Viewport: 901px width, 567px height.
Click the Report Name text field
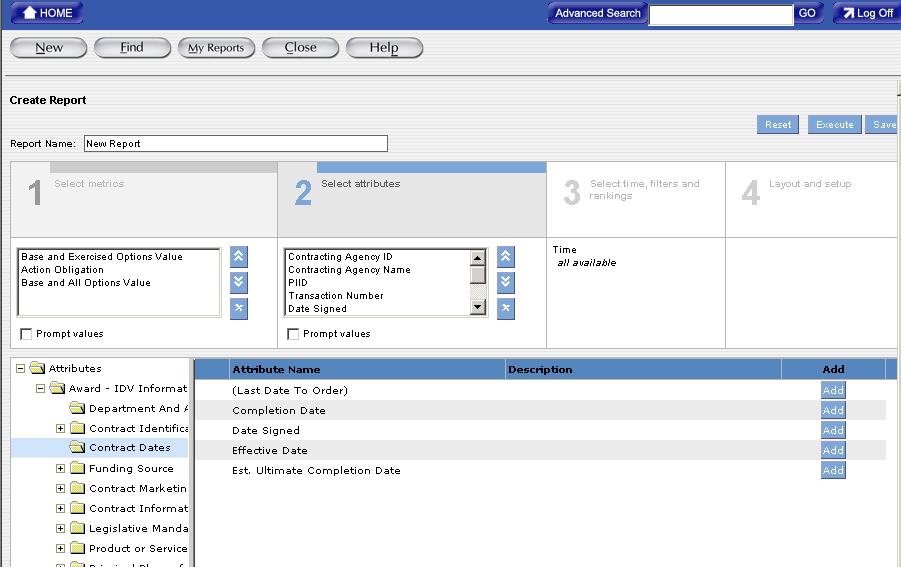(235, 144)
